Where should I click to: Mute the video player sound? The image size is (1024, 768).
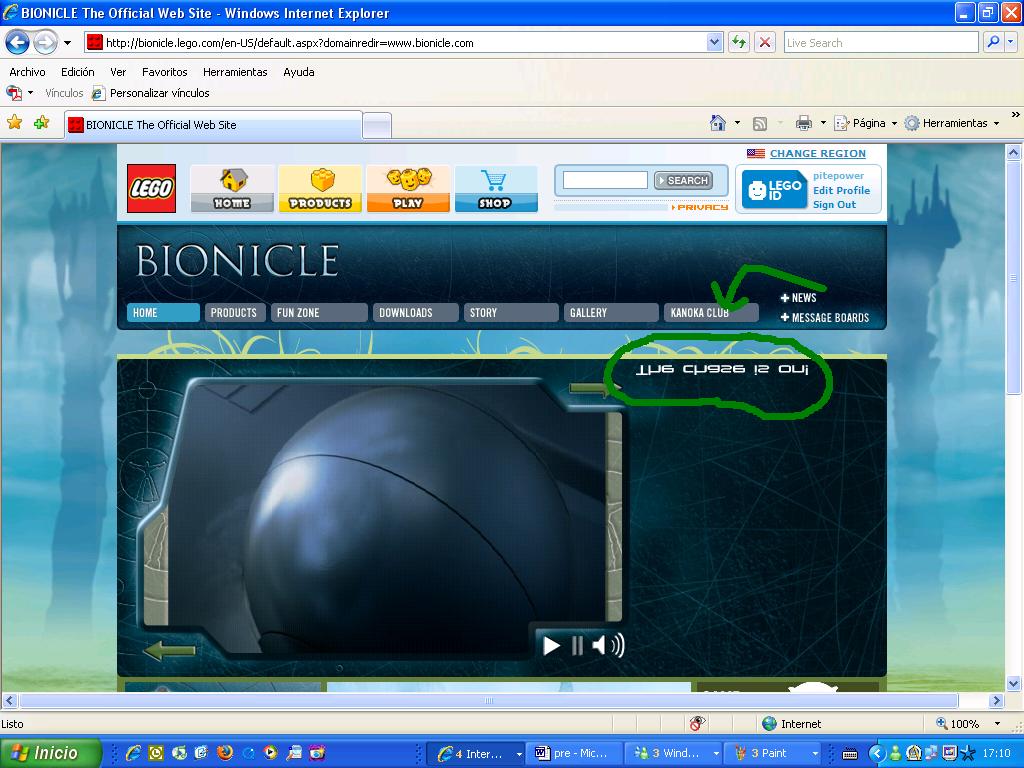coord(608,646)
